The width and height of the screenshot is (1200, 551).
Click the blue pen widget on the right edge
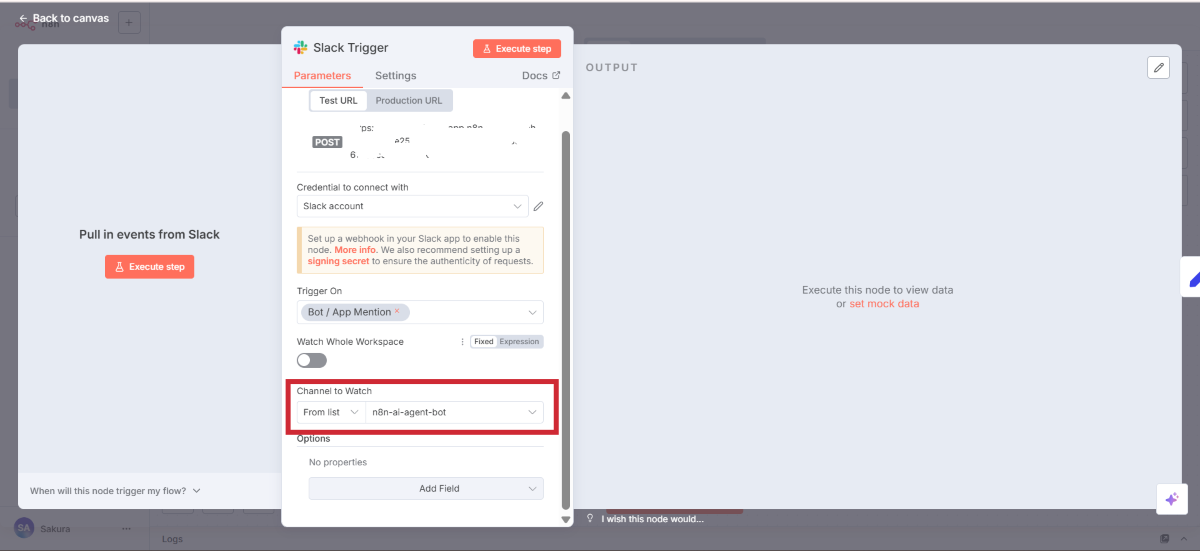click(1192, 279)
